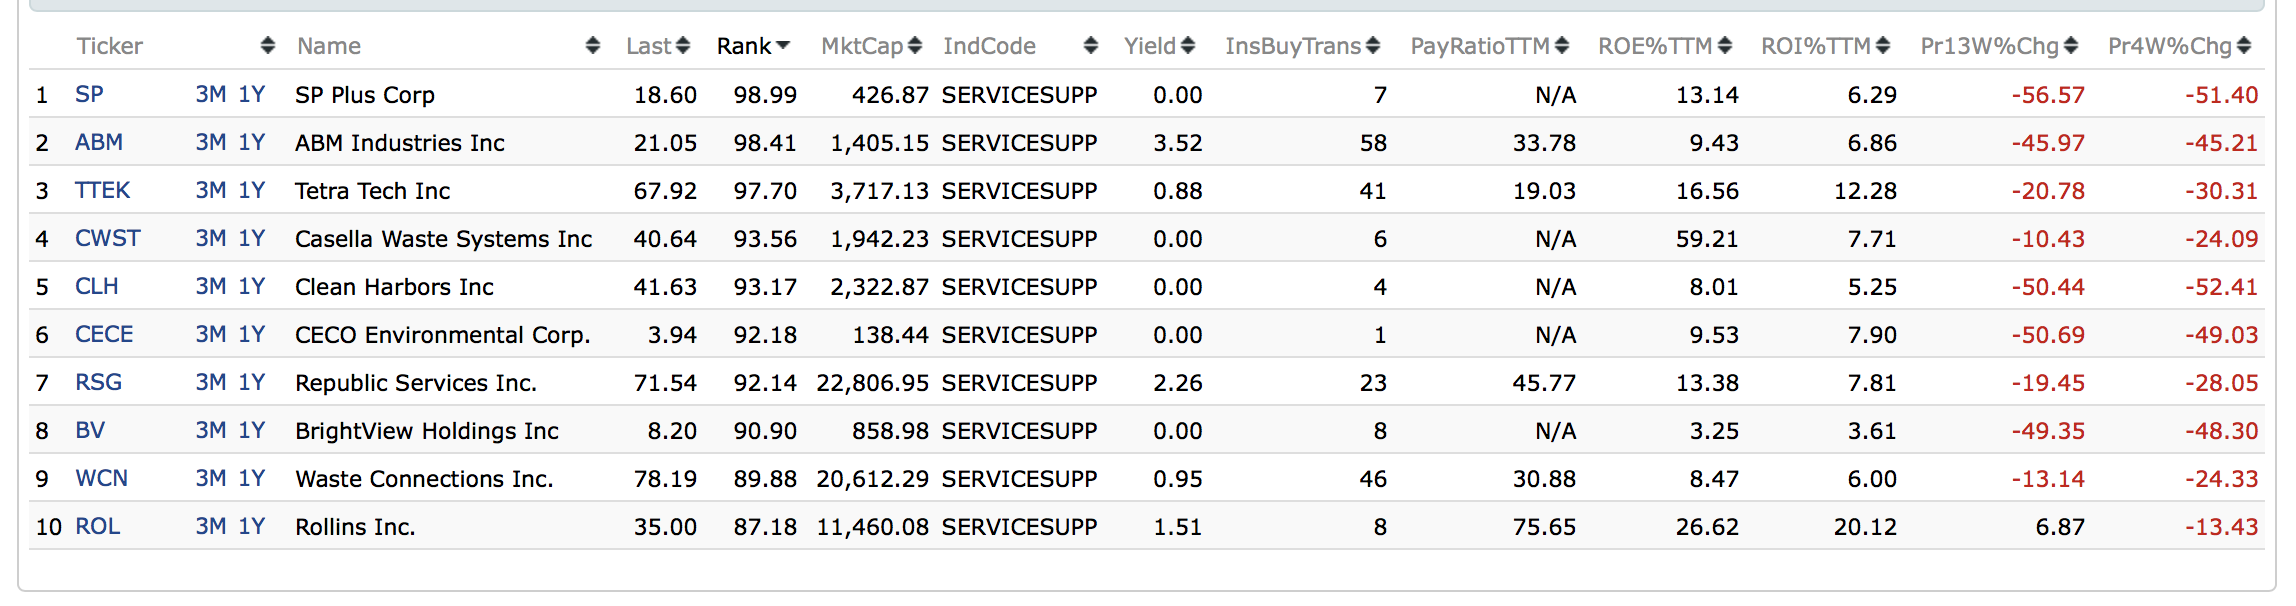Click the Name column sort arrows
Image resolution: width=2296 pixels, height=606 pixels.
[x=593, y=46]
